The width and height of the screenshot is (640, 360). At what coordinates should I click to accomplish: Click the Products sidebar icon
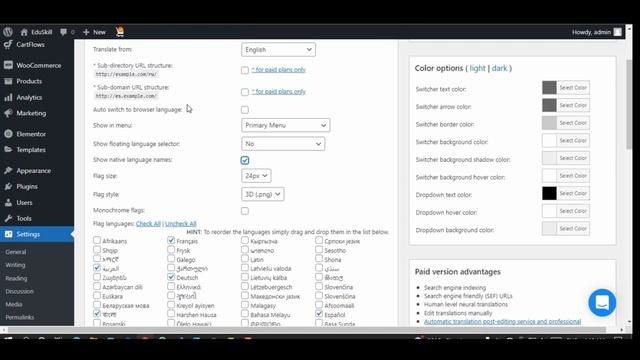click(8, 81)
